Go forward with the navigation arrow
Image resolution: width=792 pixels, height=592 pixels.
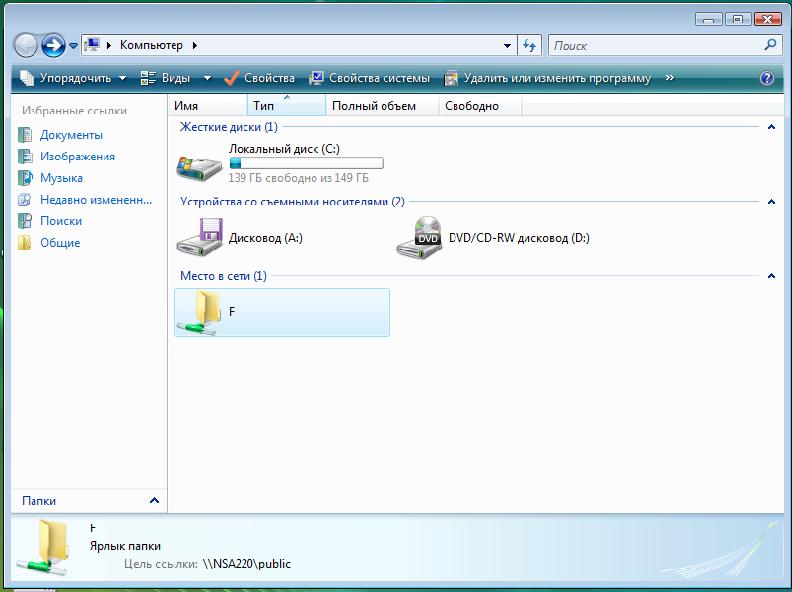[x=53, y=45]
